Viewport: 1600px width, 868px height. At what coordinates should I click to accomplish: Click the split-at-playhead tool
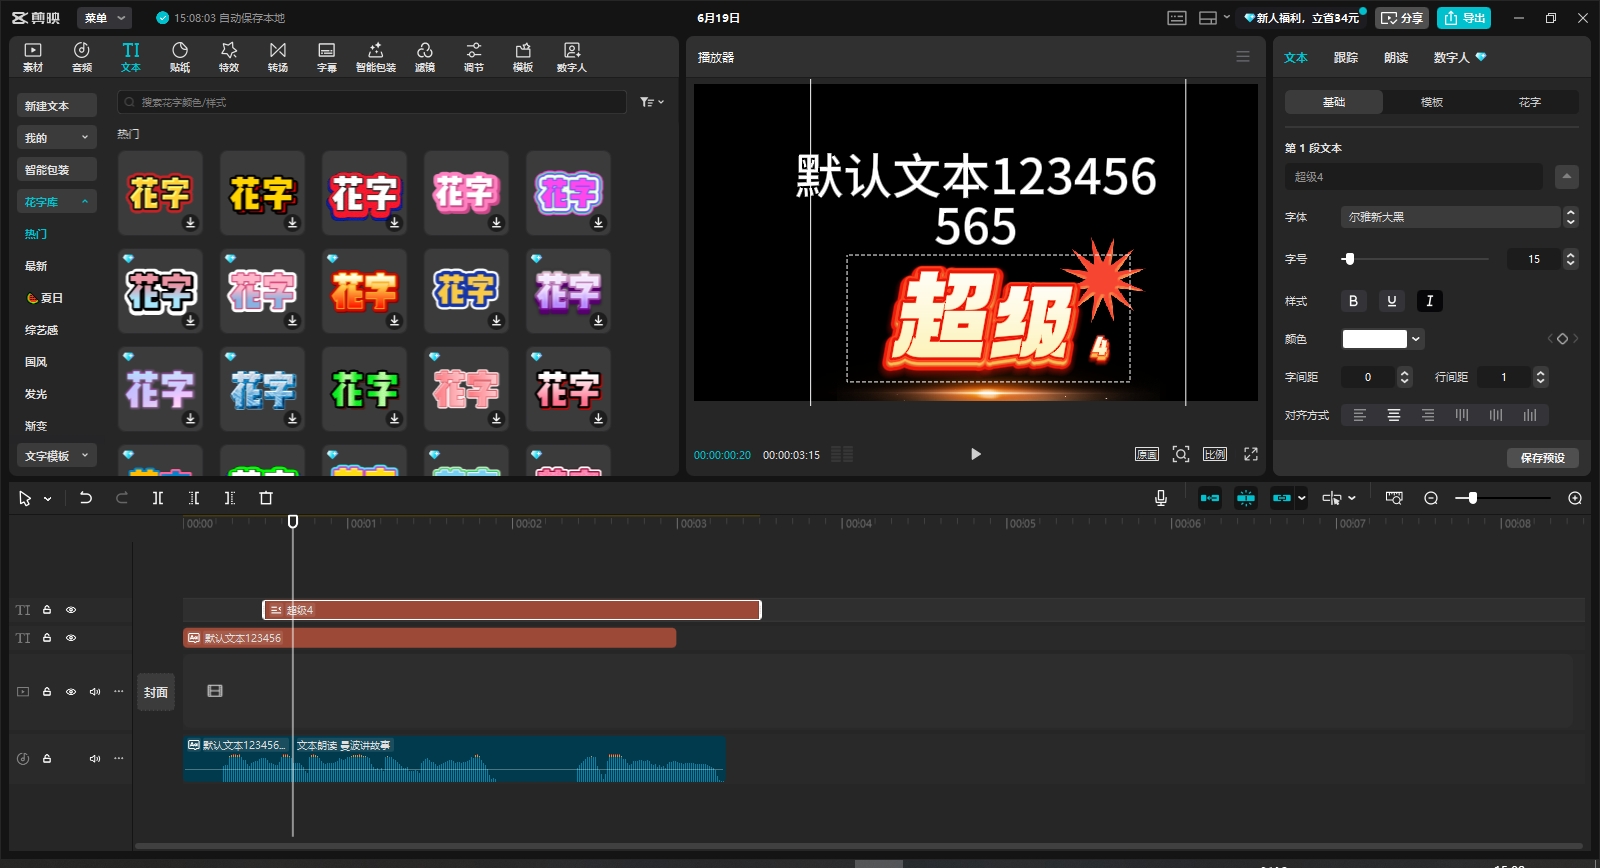(x=158, y=498)
